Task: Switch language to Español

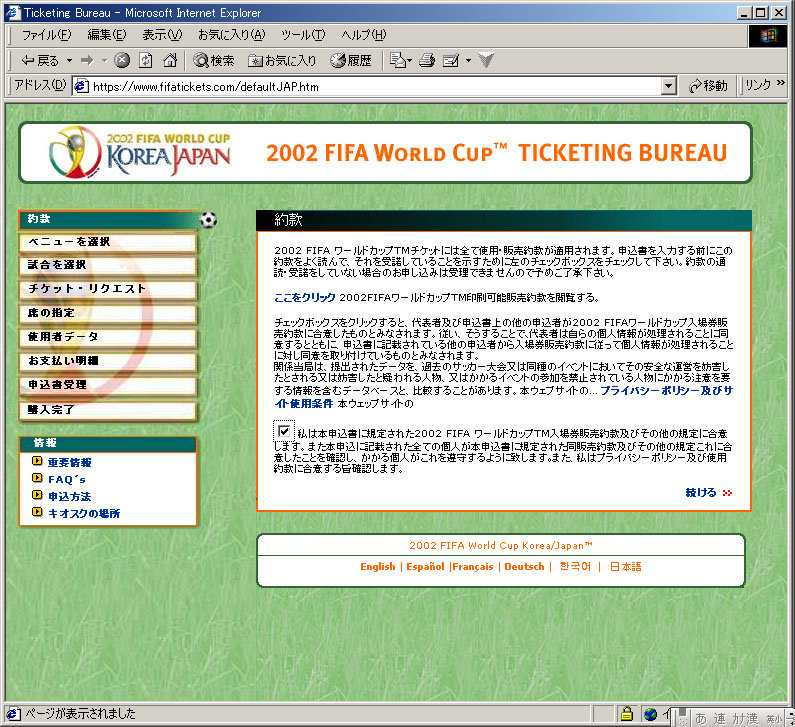Action: 425,567
